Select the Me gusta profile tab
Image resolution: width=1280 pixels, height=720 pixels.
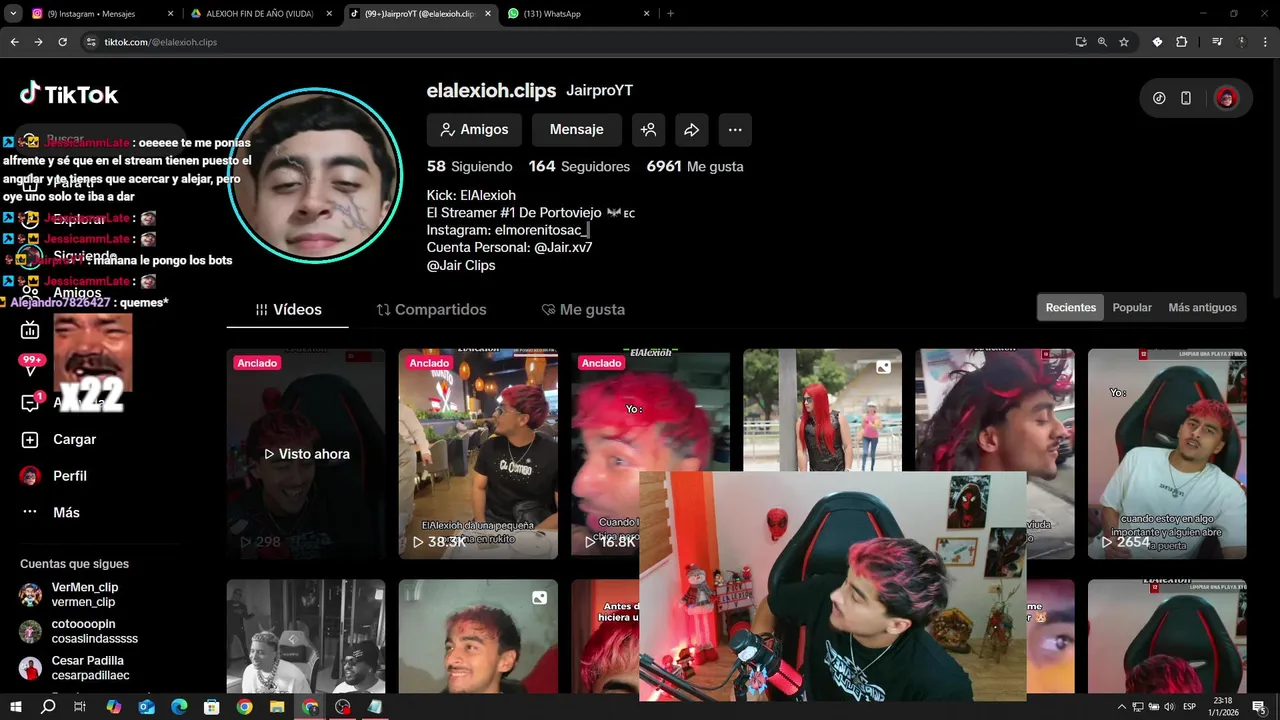pos(583,310)
